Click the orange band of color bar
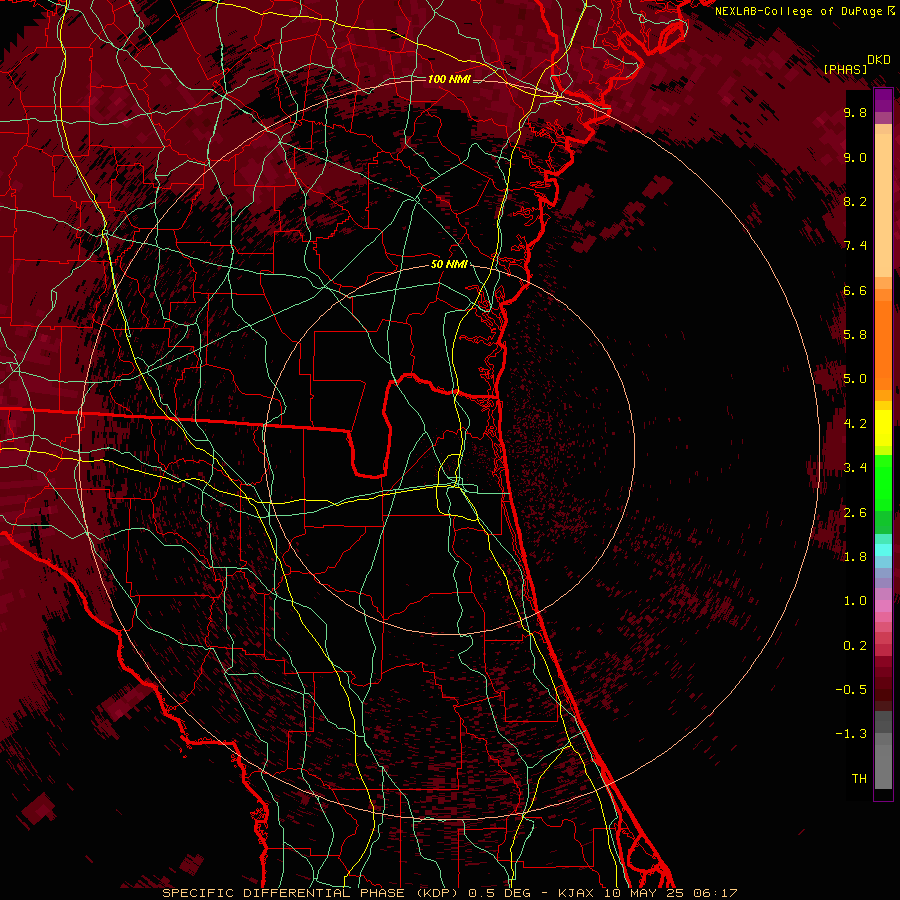 883,344
